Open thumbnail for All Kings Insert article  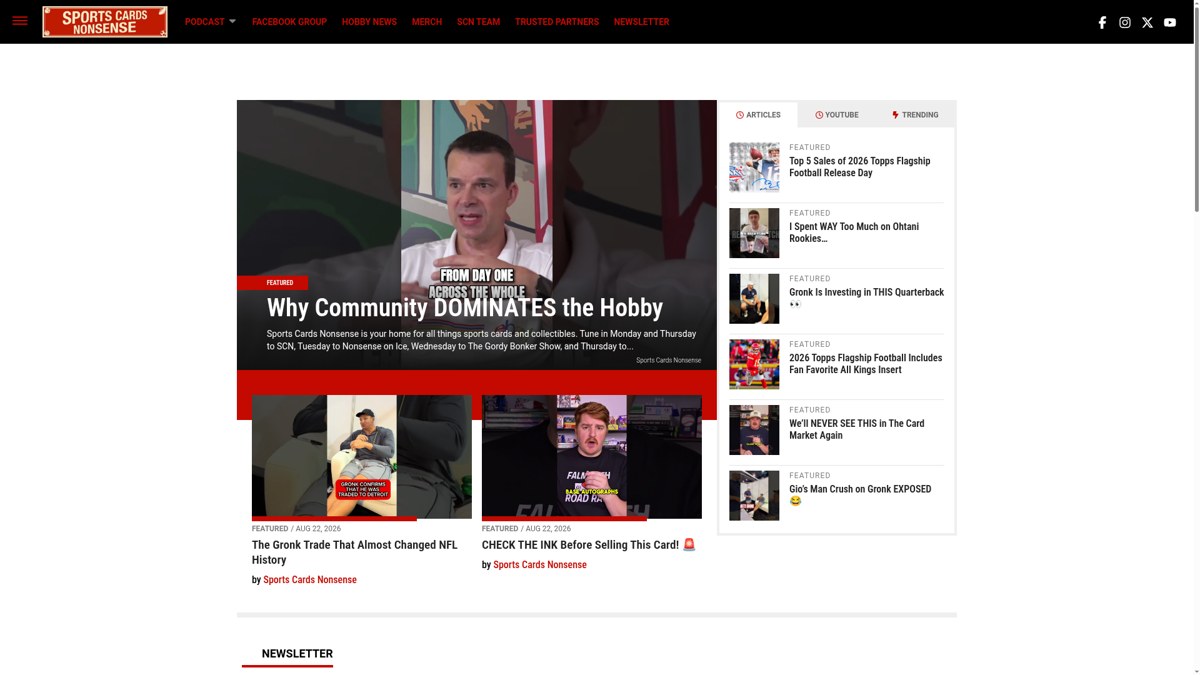coord(754,364)
